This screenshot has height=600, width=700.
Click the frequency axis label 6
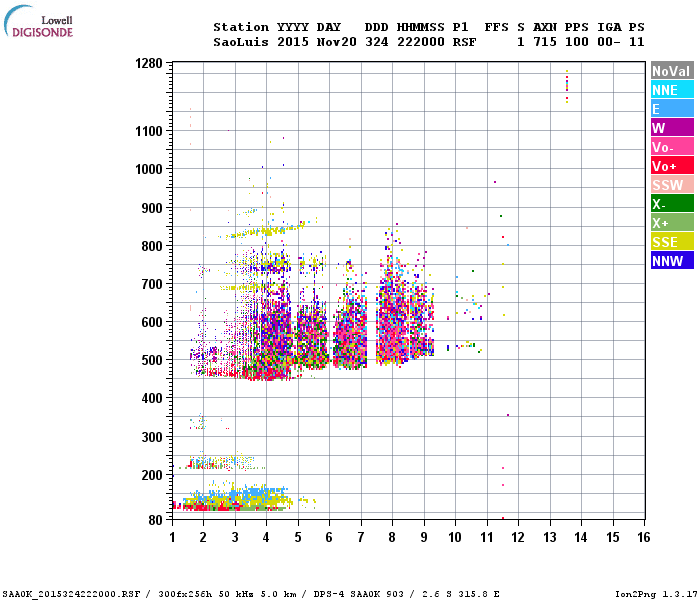pos(329,537)
